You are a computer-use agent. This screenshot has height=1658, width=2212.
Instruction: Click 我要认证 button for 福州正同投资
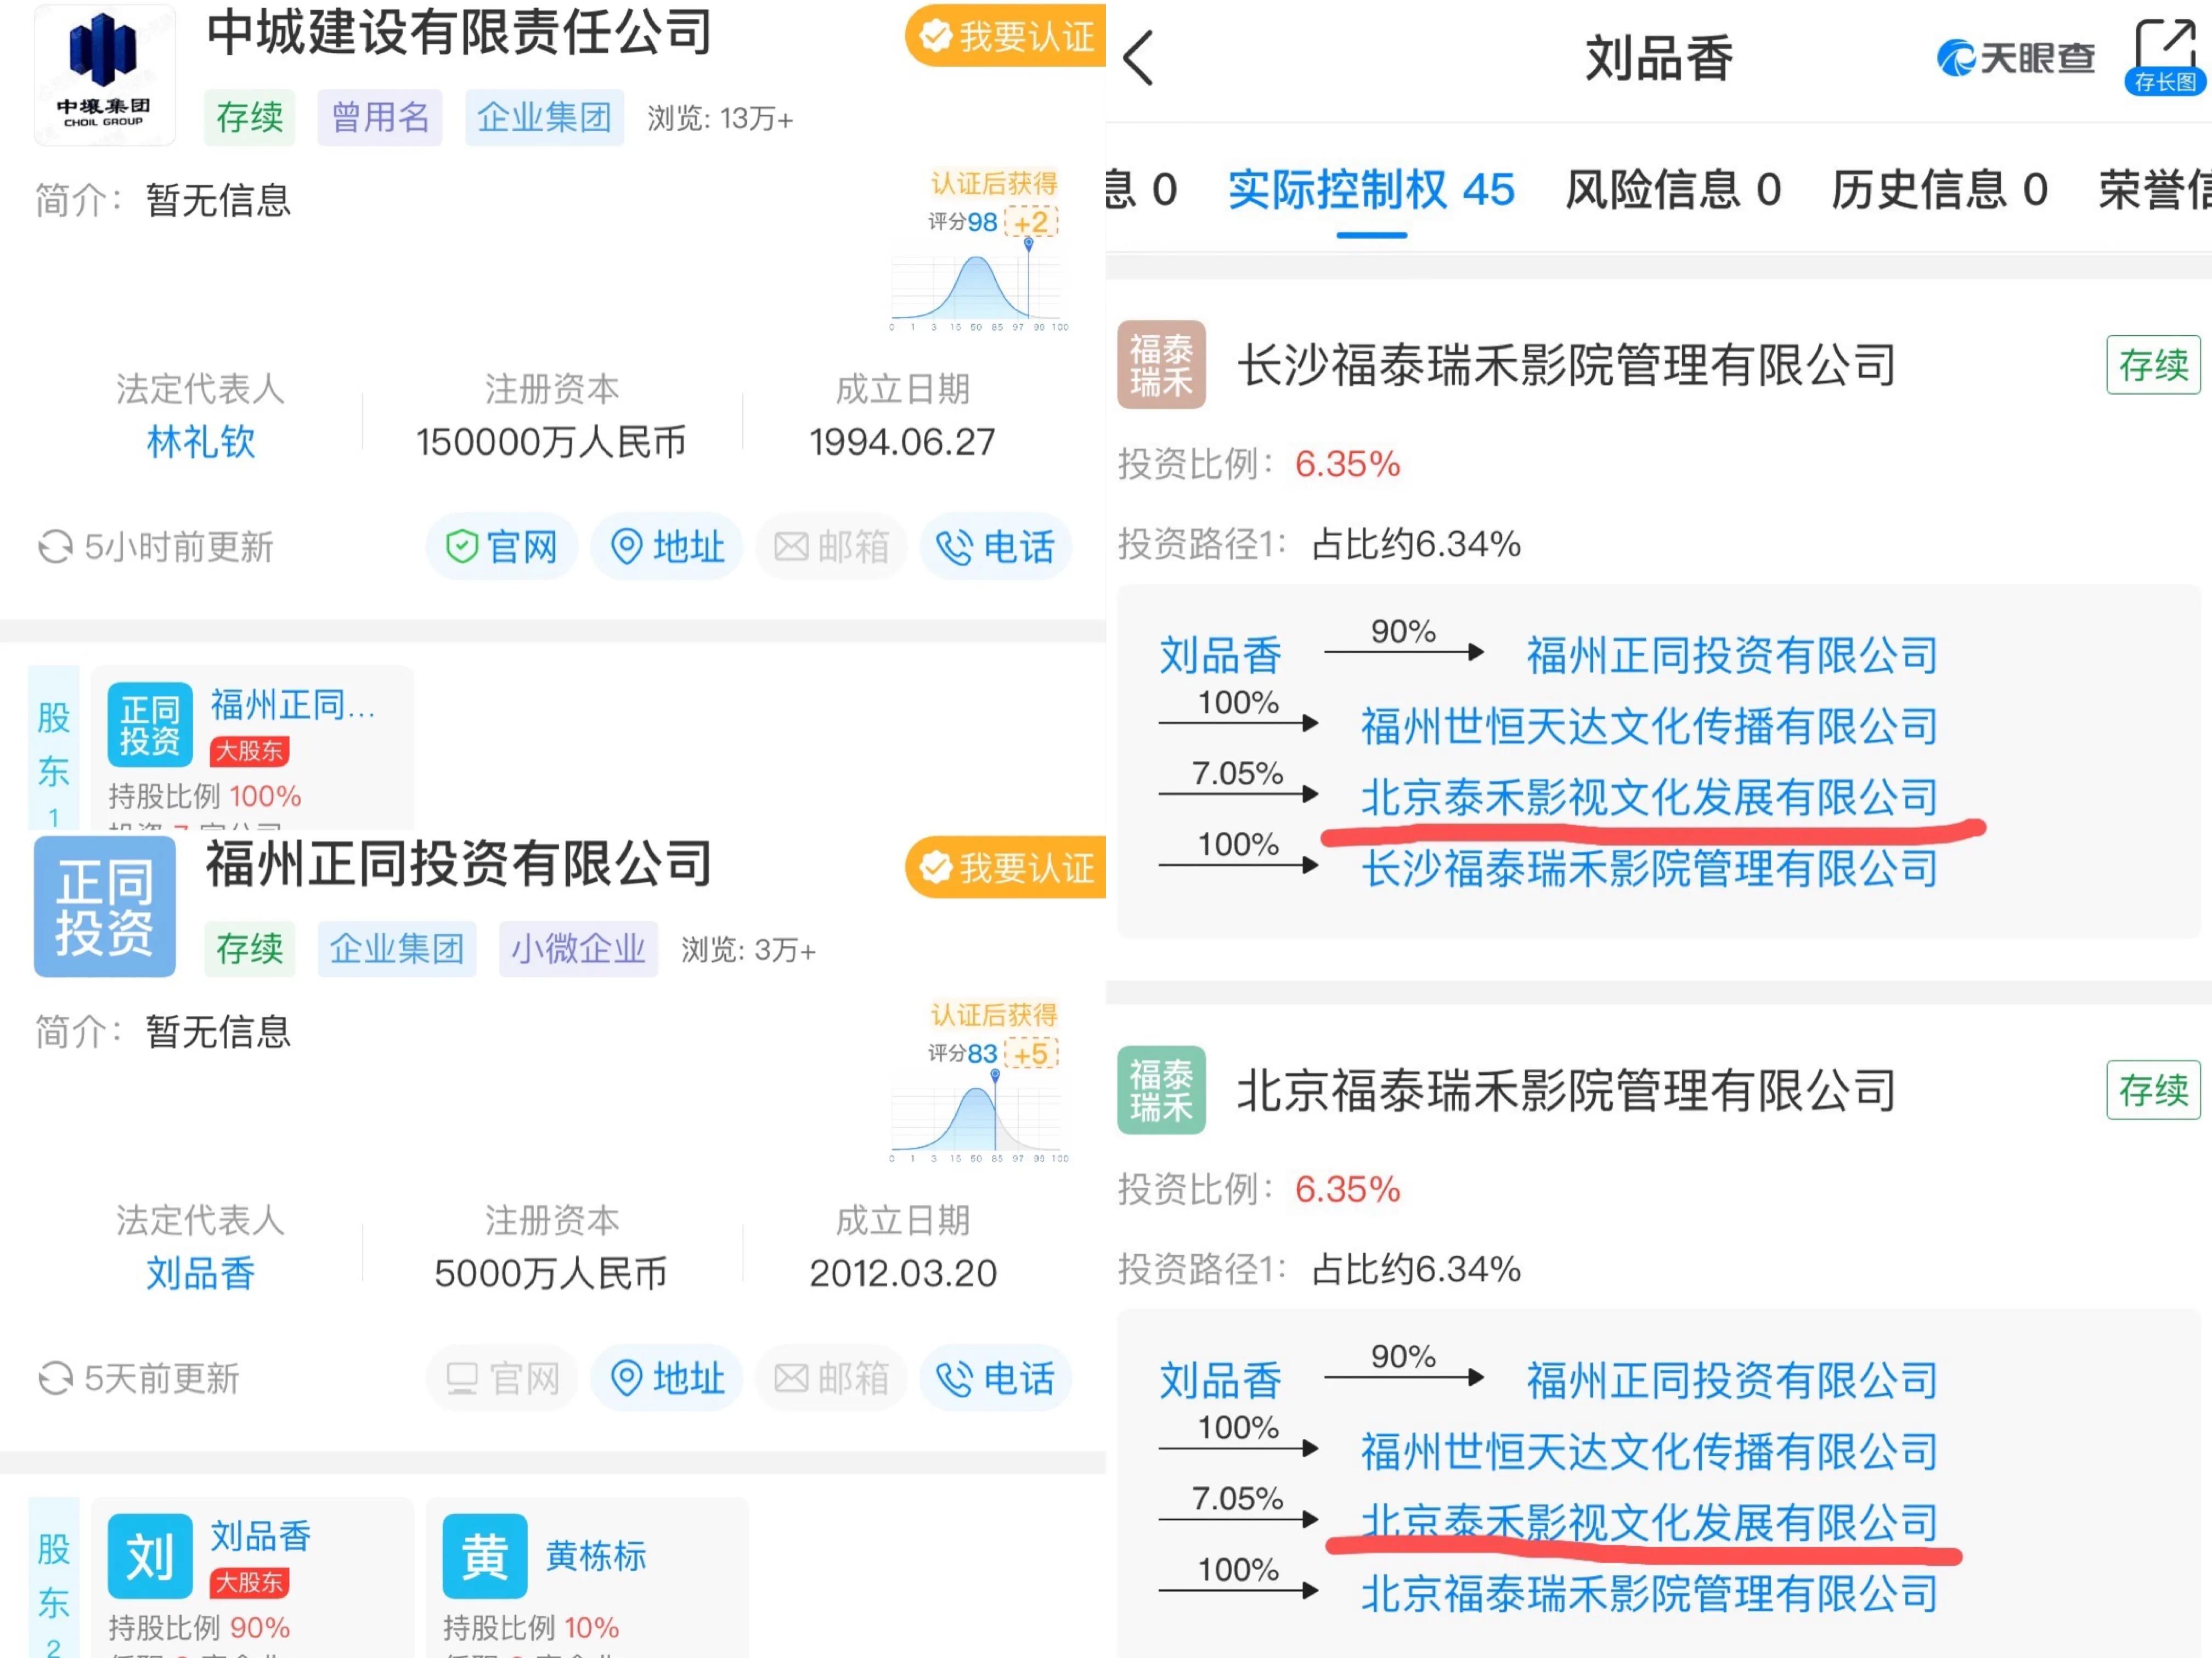(x=1006, y=867)
